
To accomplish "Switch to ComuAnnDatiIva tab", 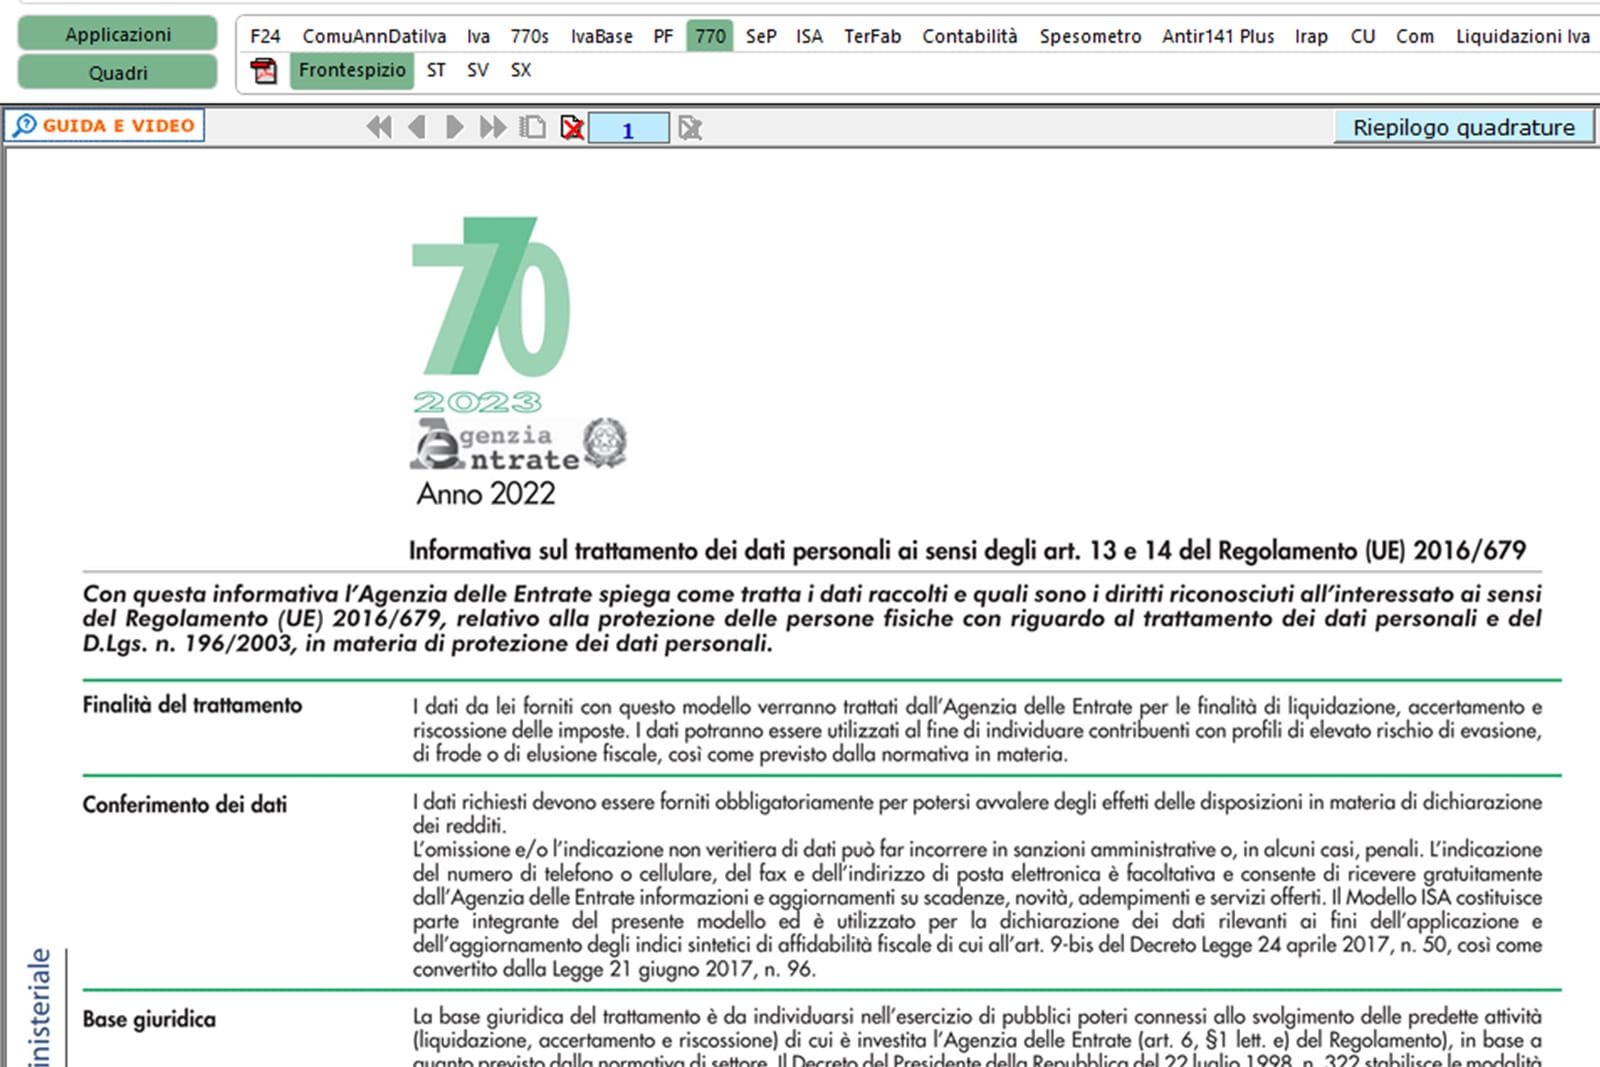I will 374,36.
